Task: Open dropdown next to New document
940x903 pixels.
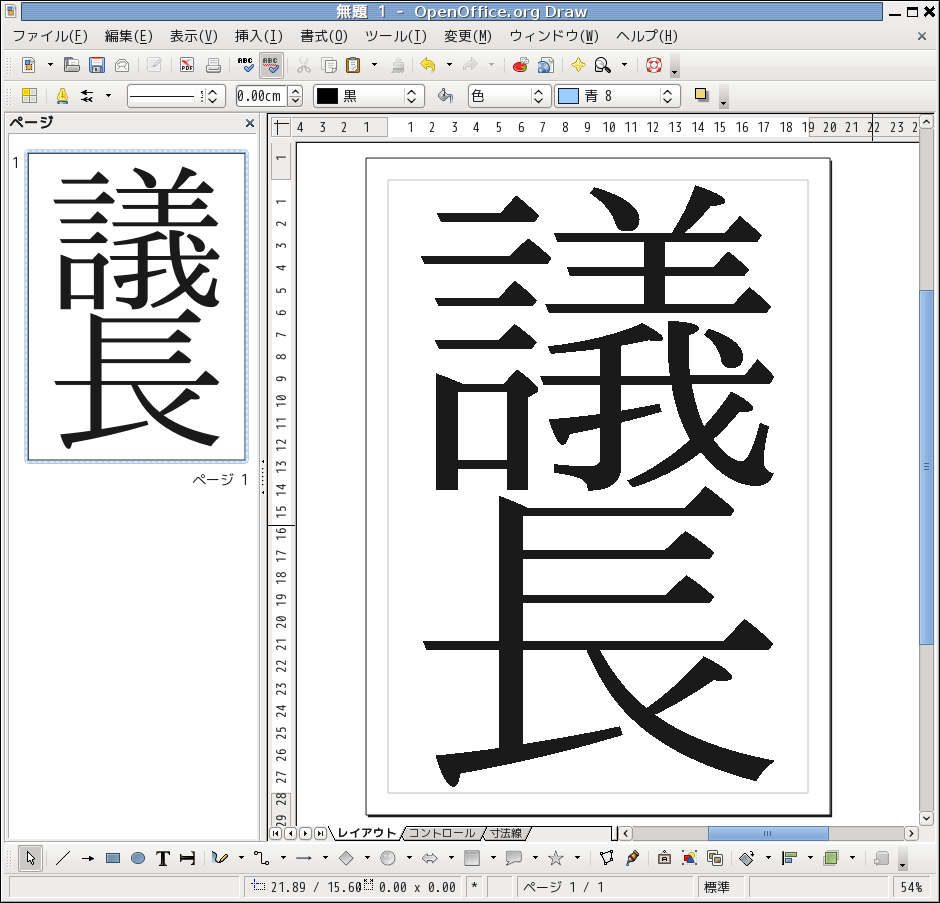Action: click(50, 65)
